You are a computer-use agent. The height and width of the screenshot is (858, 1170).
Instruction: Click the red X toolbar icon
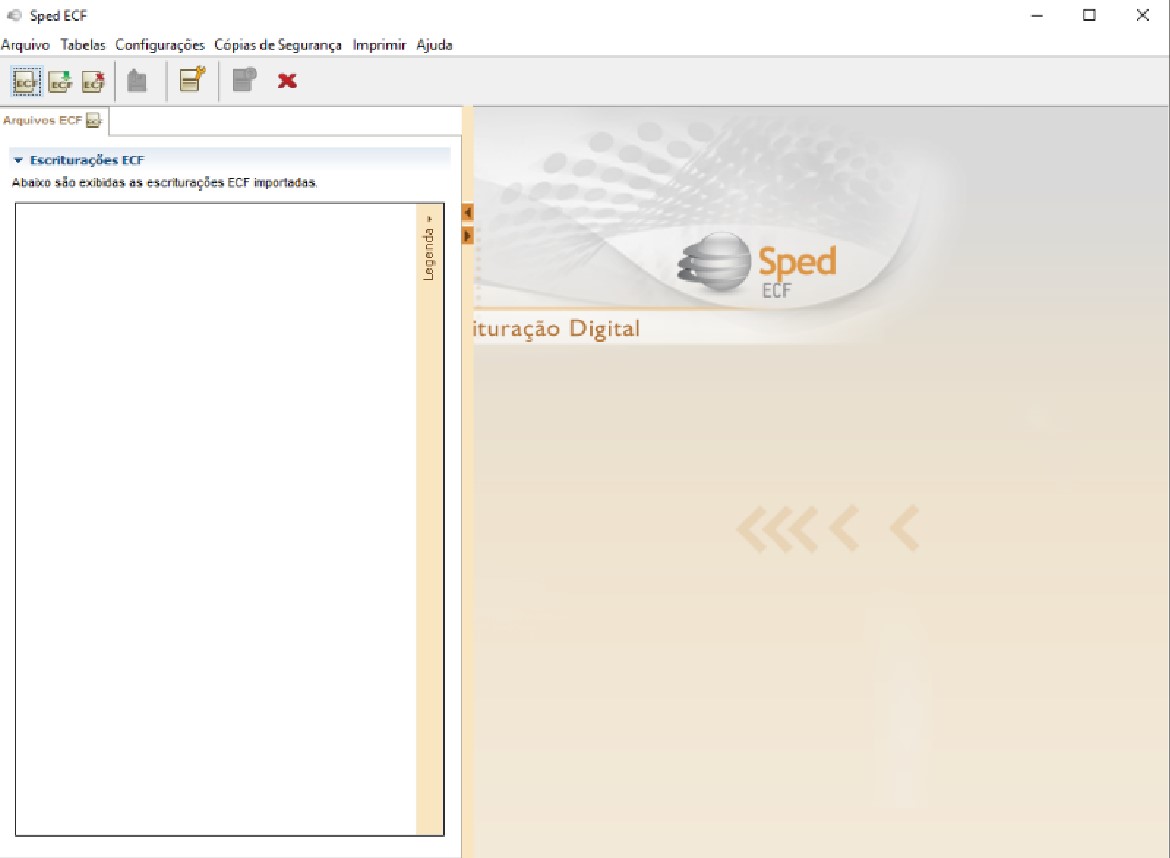click(x=287, y=81)
